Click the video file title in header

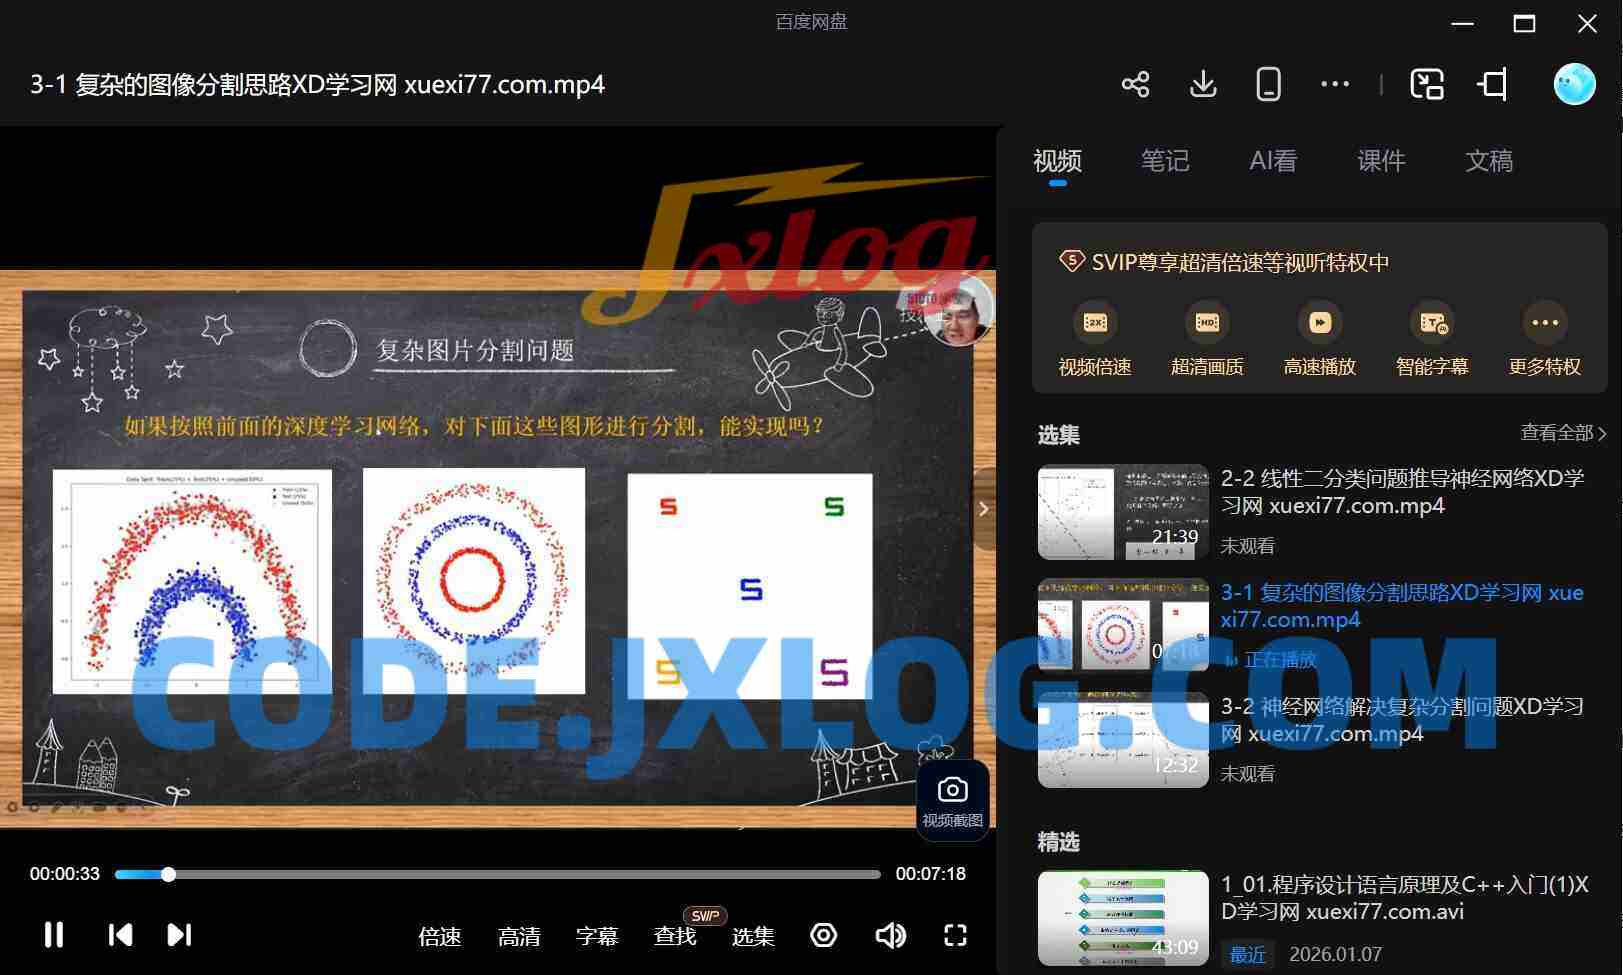pyautogui.click(x=317, y=84)
